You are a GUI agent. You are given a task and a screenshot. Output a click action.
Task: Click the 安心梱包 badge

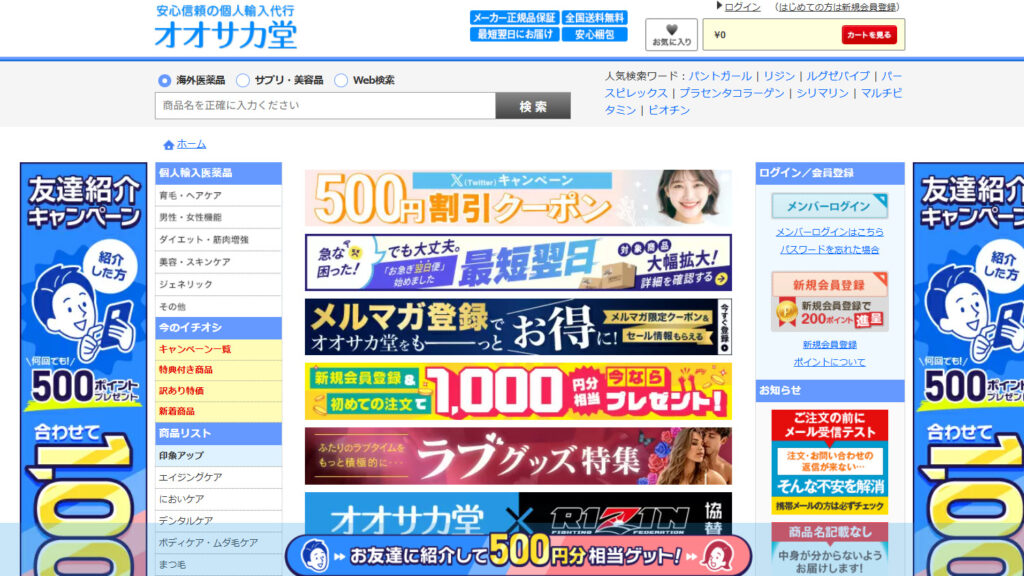[x=594, y=34]
